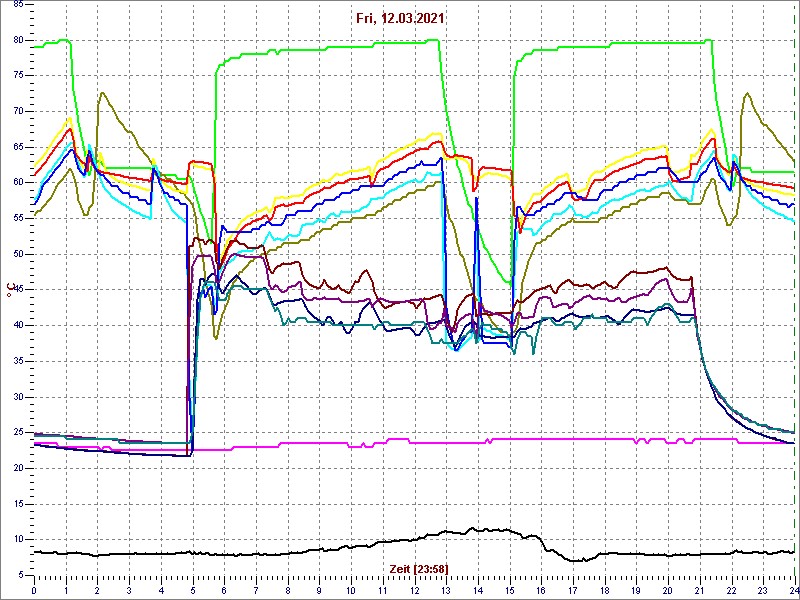The width and height of the screenshot is (800, 600).
Task: Click hour "8" on the time axis
Action: point(287,590)
